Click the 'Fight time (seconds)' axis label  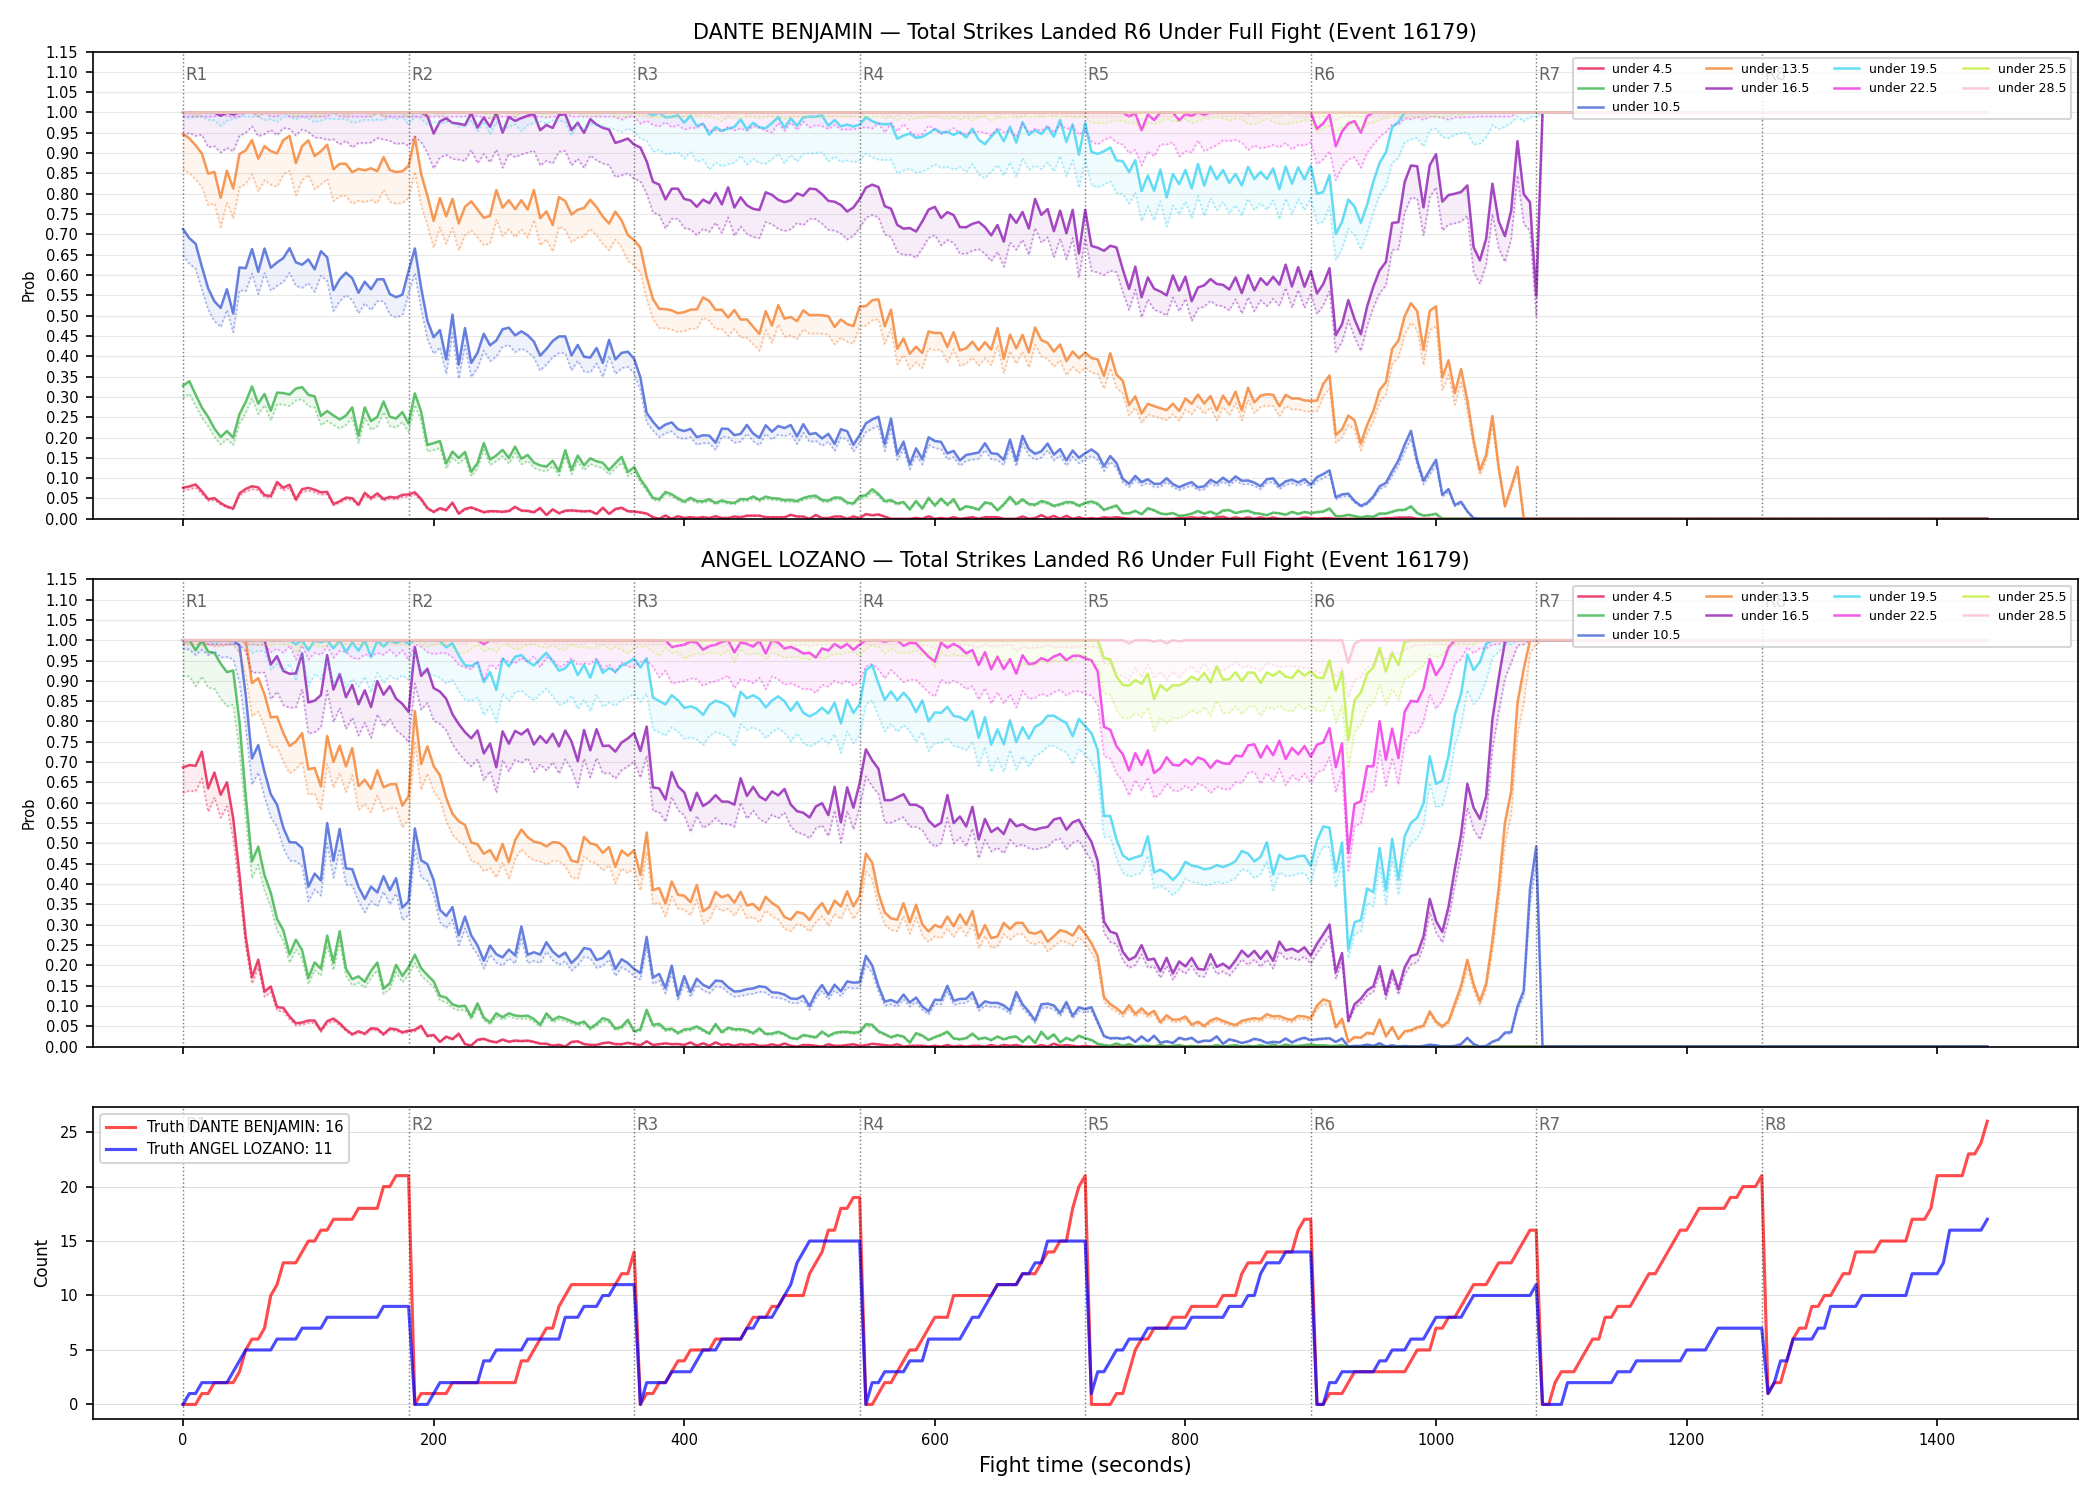coord(1085,1465)
